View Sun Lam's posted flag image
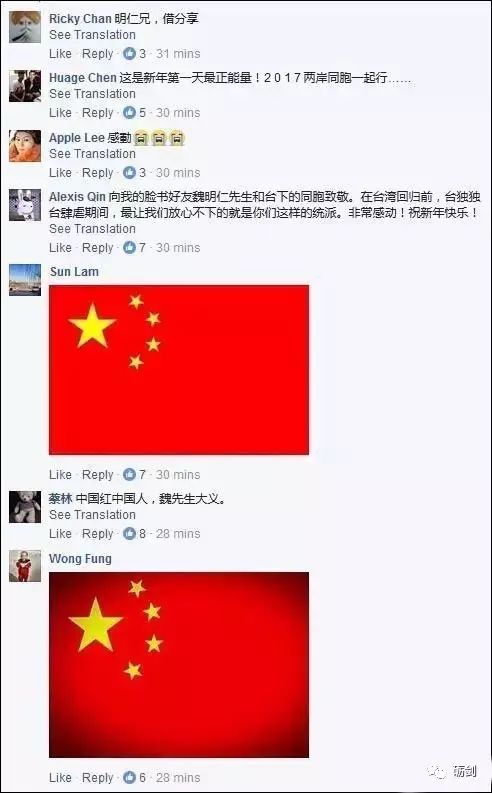Screen dimensions: 492x793 point(179,370)
